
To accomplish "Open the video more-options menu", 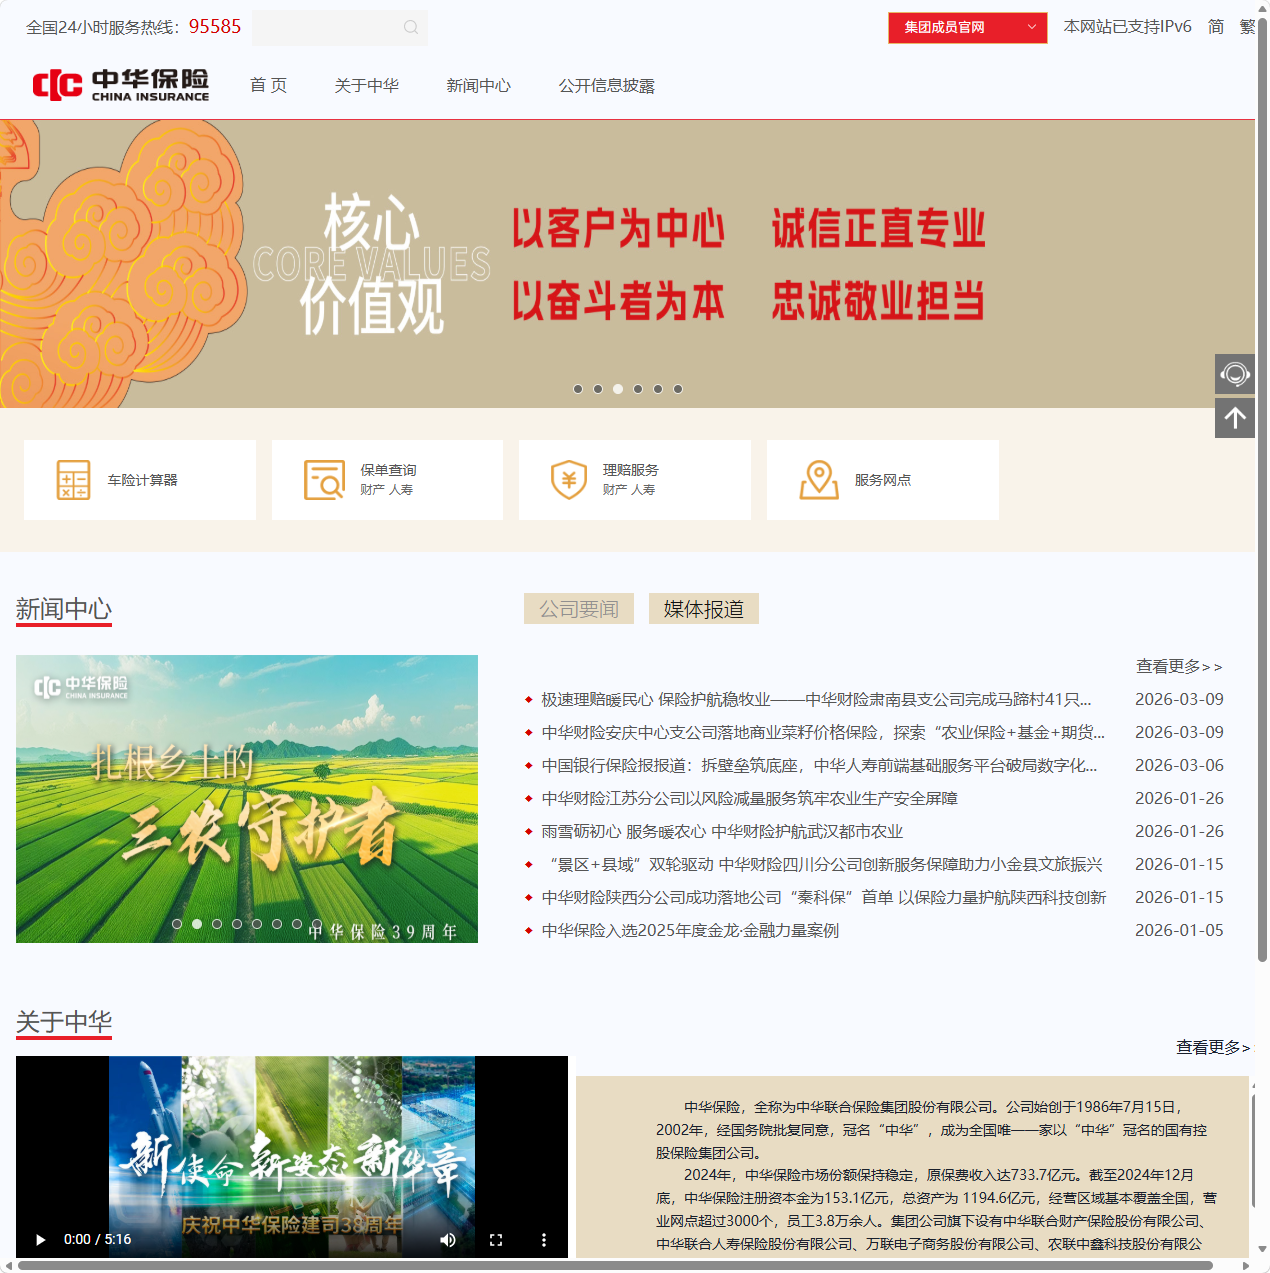I will coord(544,1239).
